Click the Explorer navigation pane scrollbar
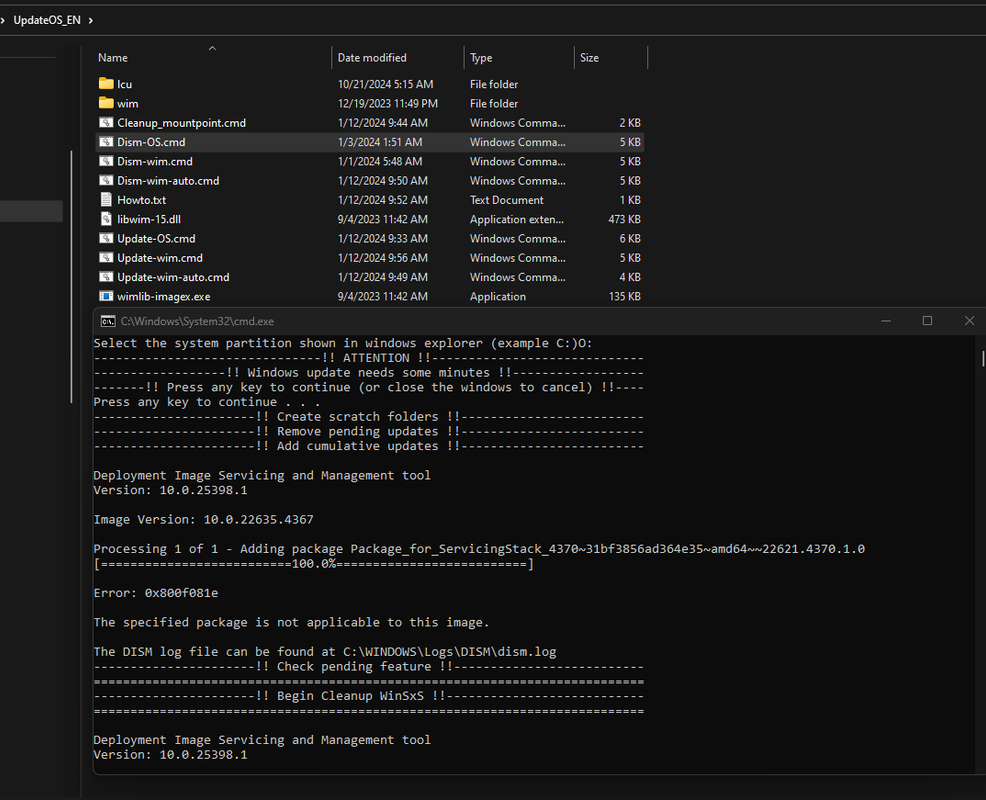 point(72,277)
